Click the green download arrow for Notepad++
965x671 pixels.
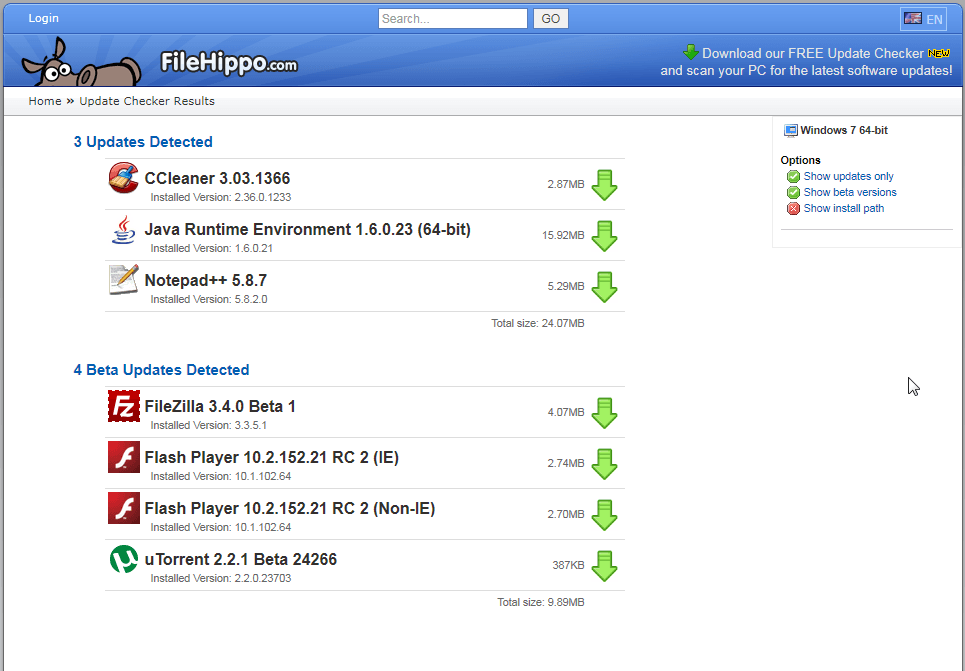pos(604,287)
